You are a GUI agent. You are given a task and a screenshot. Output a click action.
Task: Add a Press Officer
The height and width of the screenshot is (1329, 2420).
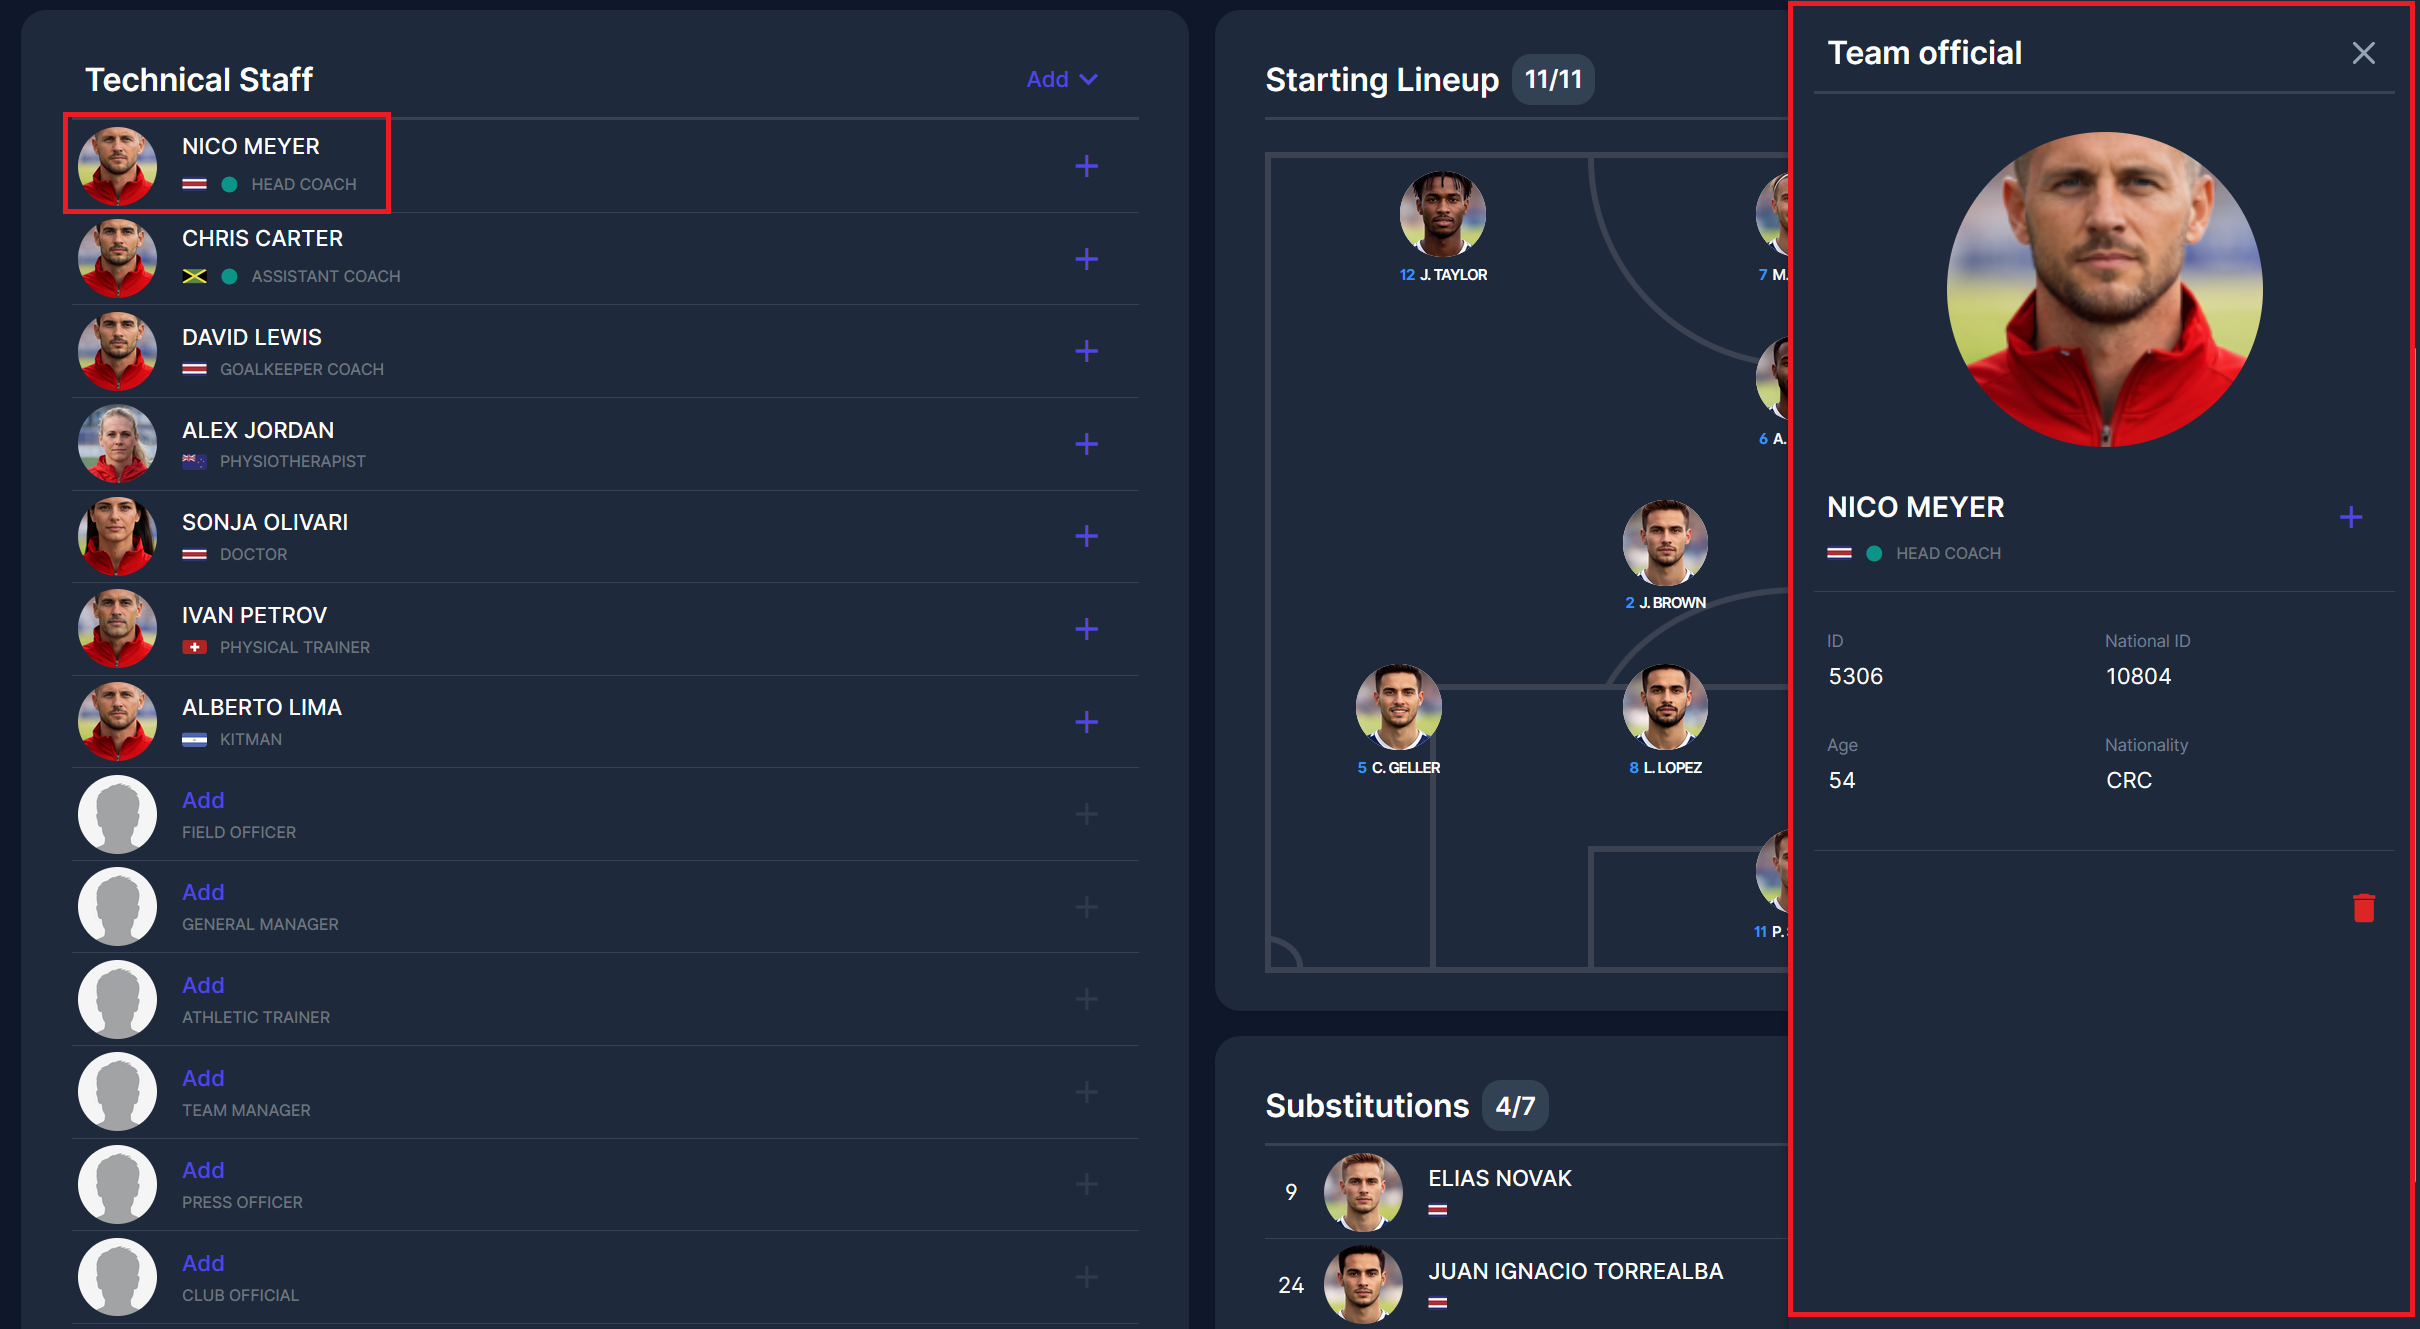(x=203, y=1170)
